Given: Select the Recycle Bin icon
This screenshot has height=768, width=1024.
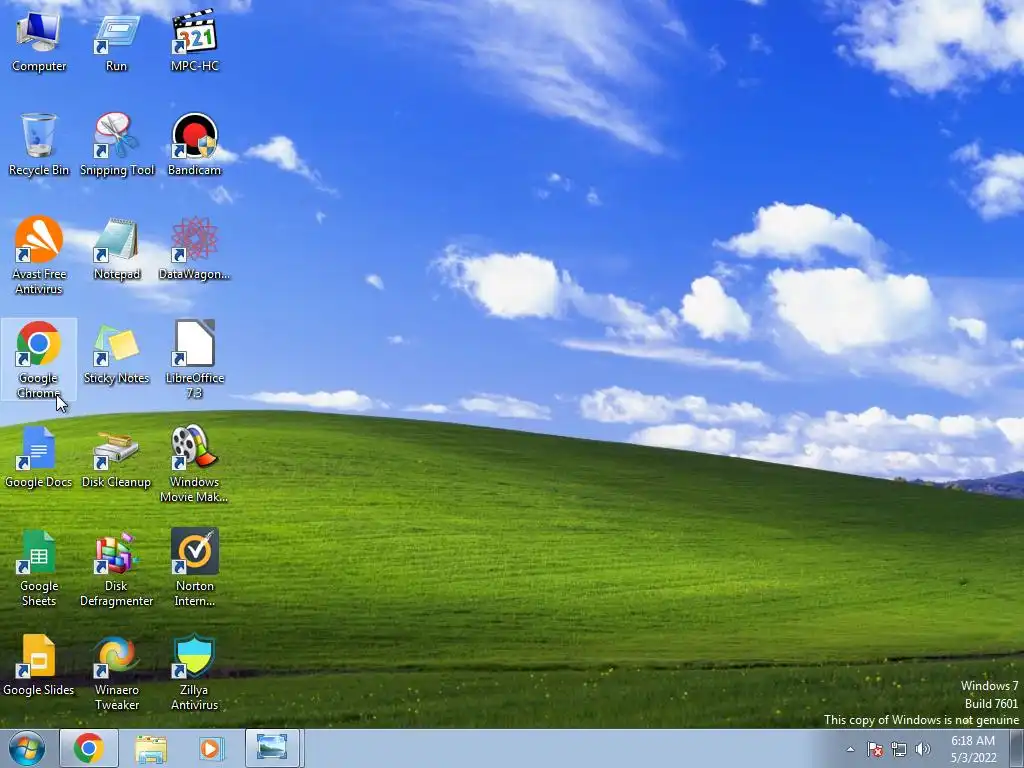Looking at the screenshot, I should click(x=39, y=145).
